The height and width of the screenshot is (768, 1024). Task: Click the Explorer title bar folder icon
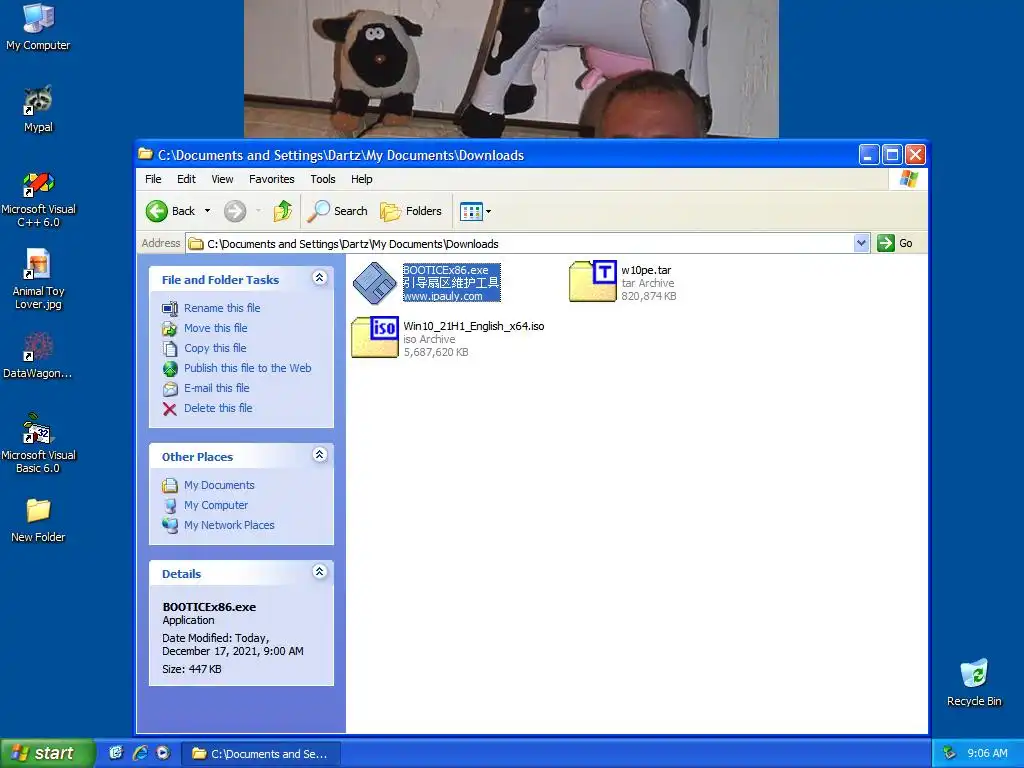(x=146, y=155)
